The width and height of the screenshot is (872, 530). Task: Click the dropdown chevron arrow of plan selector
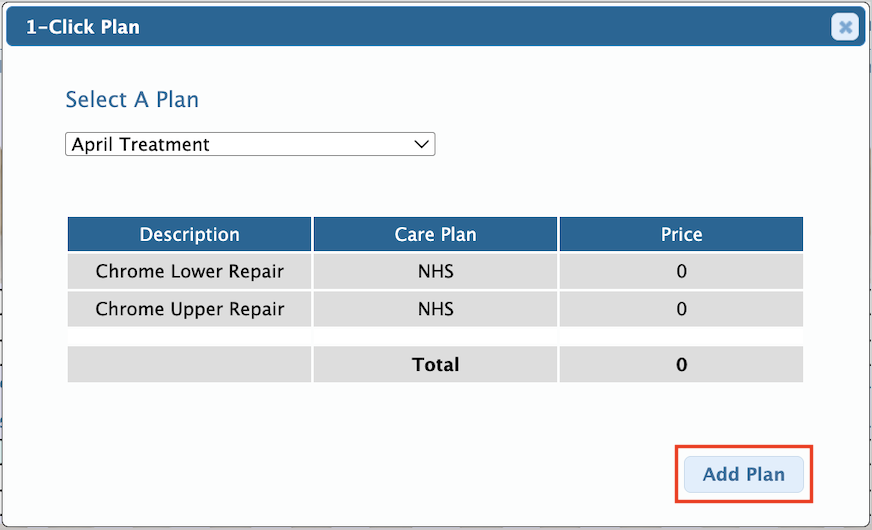[x=421, y=144]
